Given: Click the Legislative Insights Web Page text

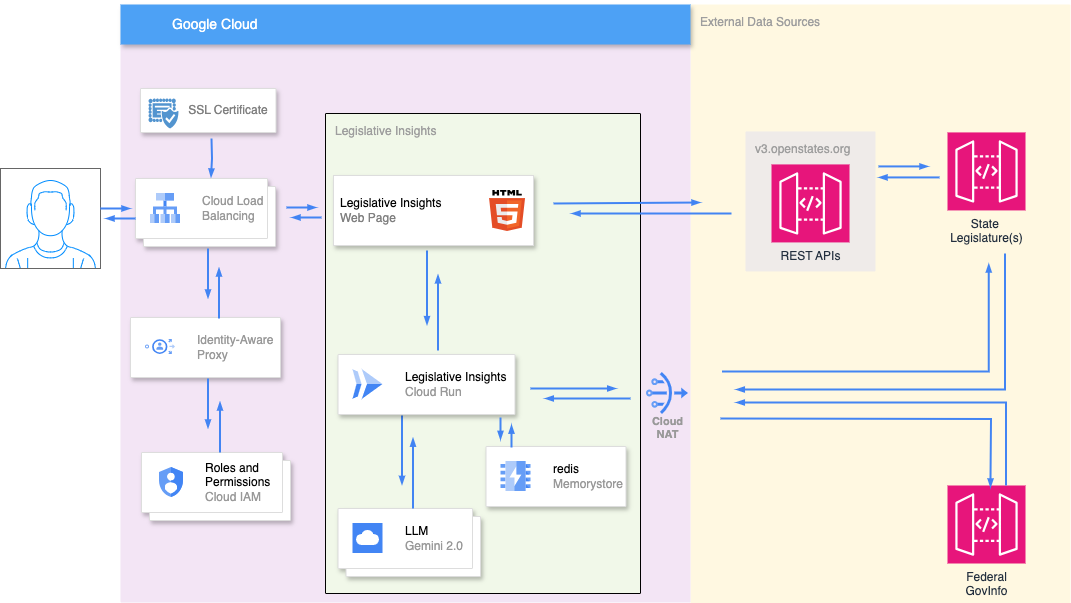Looking at the screenshot, I should [x=391, y=210].
